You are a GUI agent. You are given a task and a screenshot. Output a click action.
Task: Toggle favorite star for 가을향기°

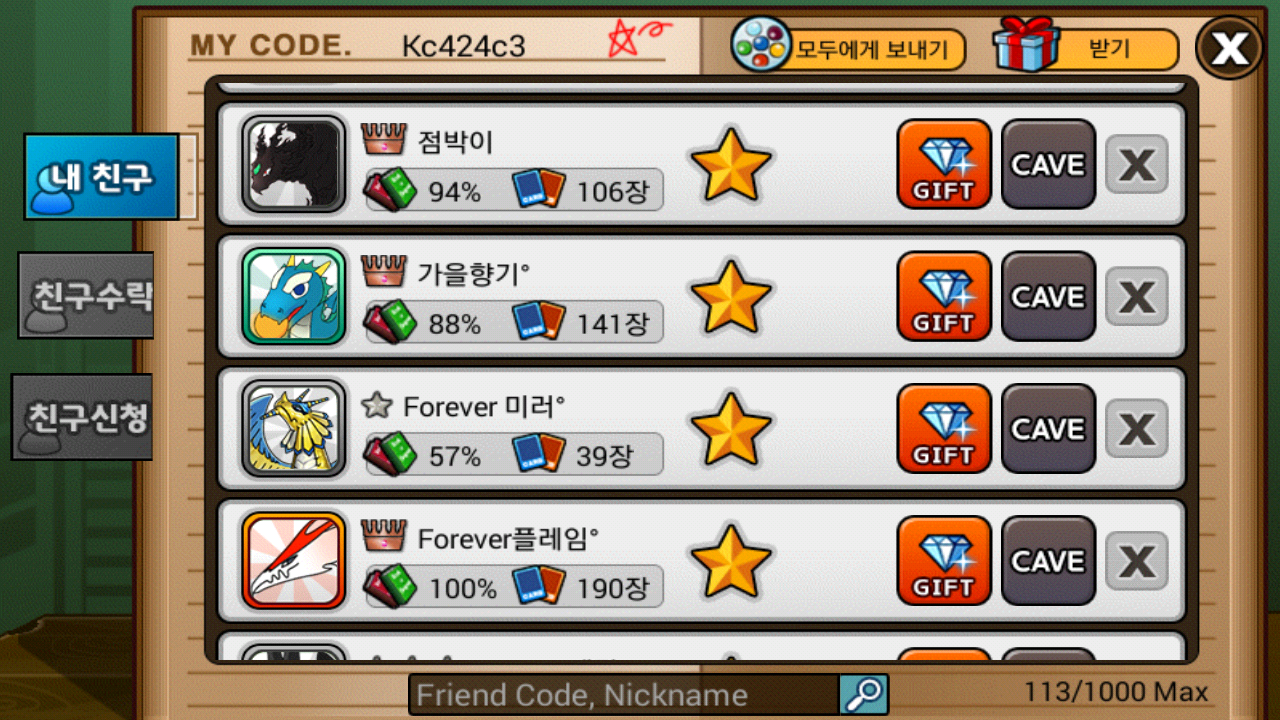[732, 296]
